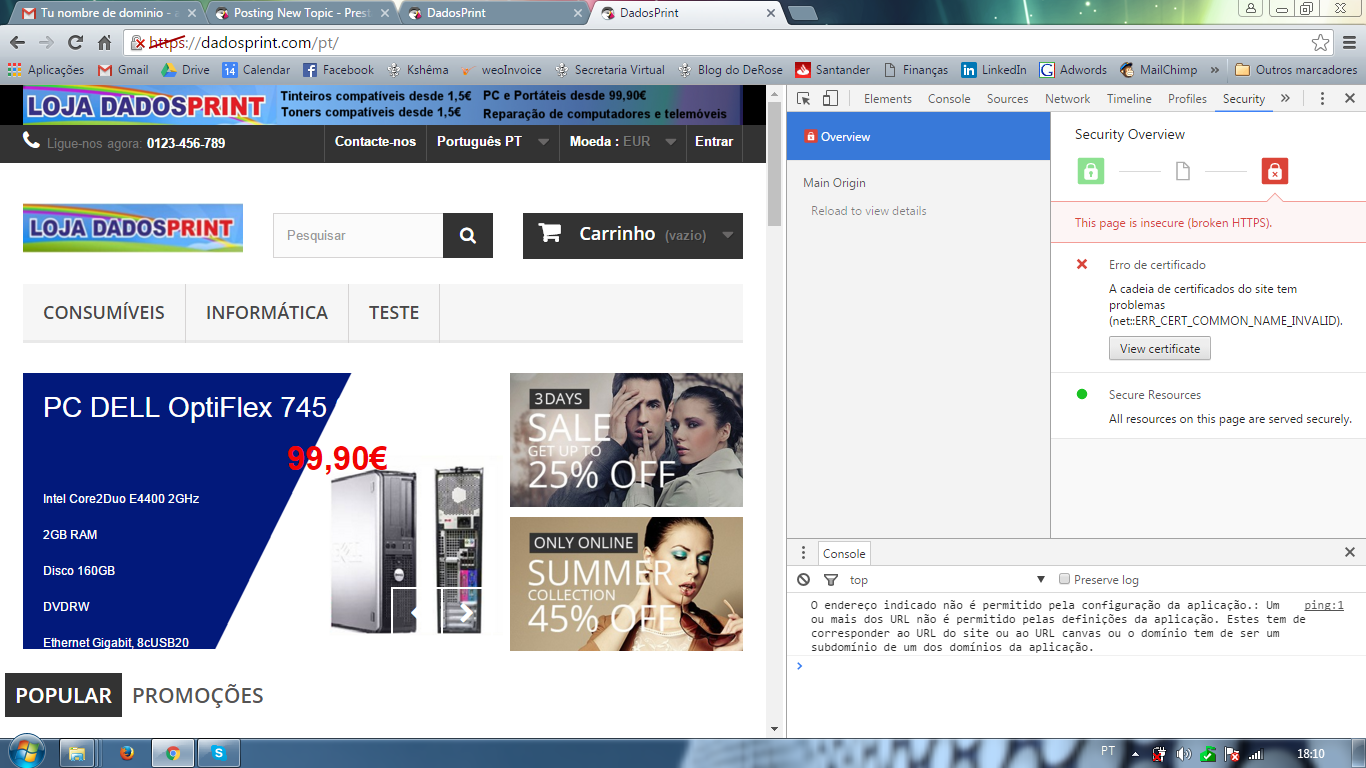Switch to the Network DevTools tab
Screen dimensions: 1366x768
tap(1067, 99)
